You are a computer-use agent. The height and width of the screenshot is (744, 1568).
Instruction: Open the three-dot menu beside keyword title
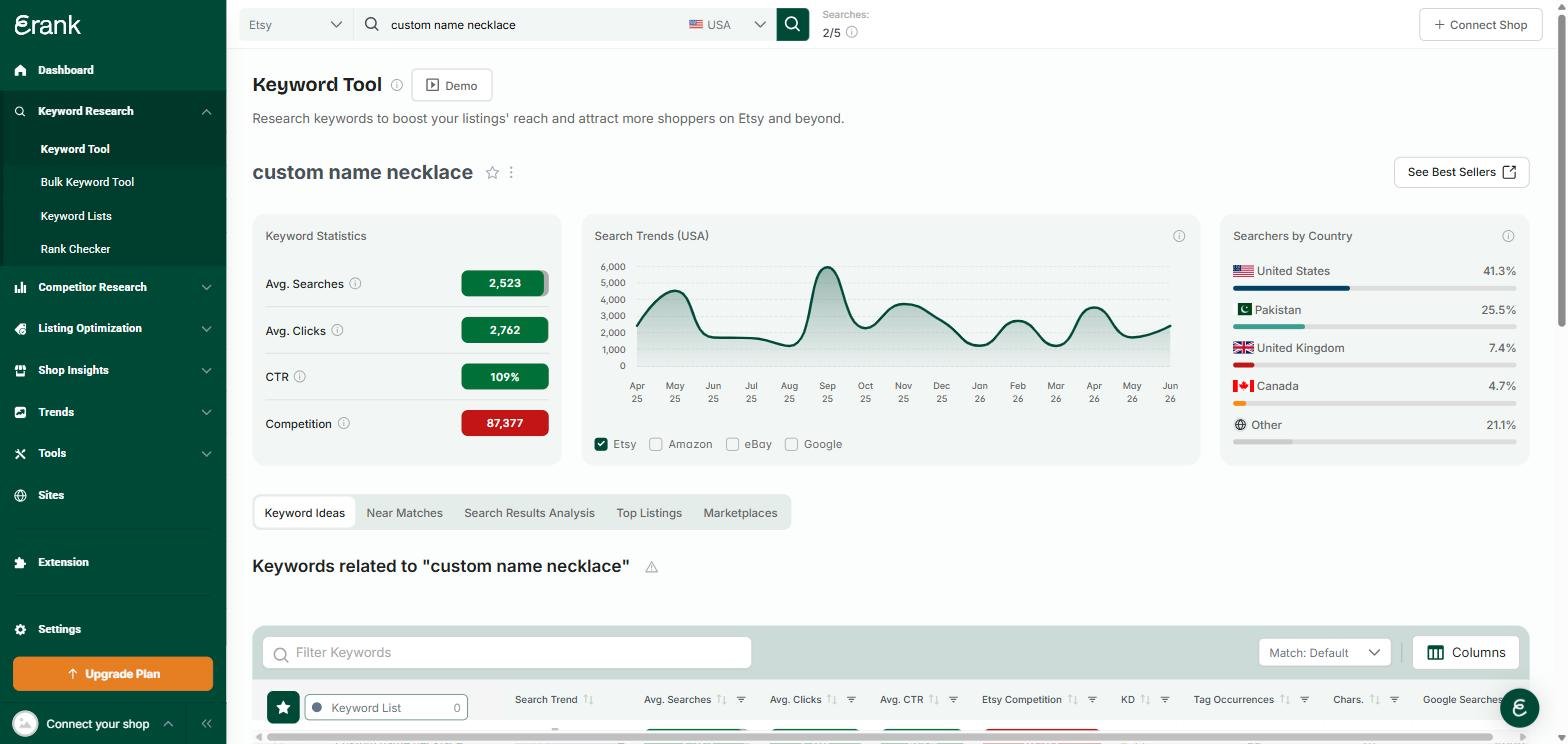[x=511, y=173]
